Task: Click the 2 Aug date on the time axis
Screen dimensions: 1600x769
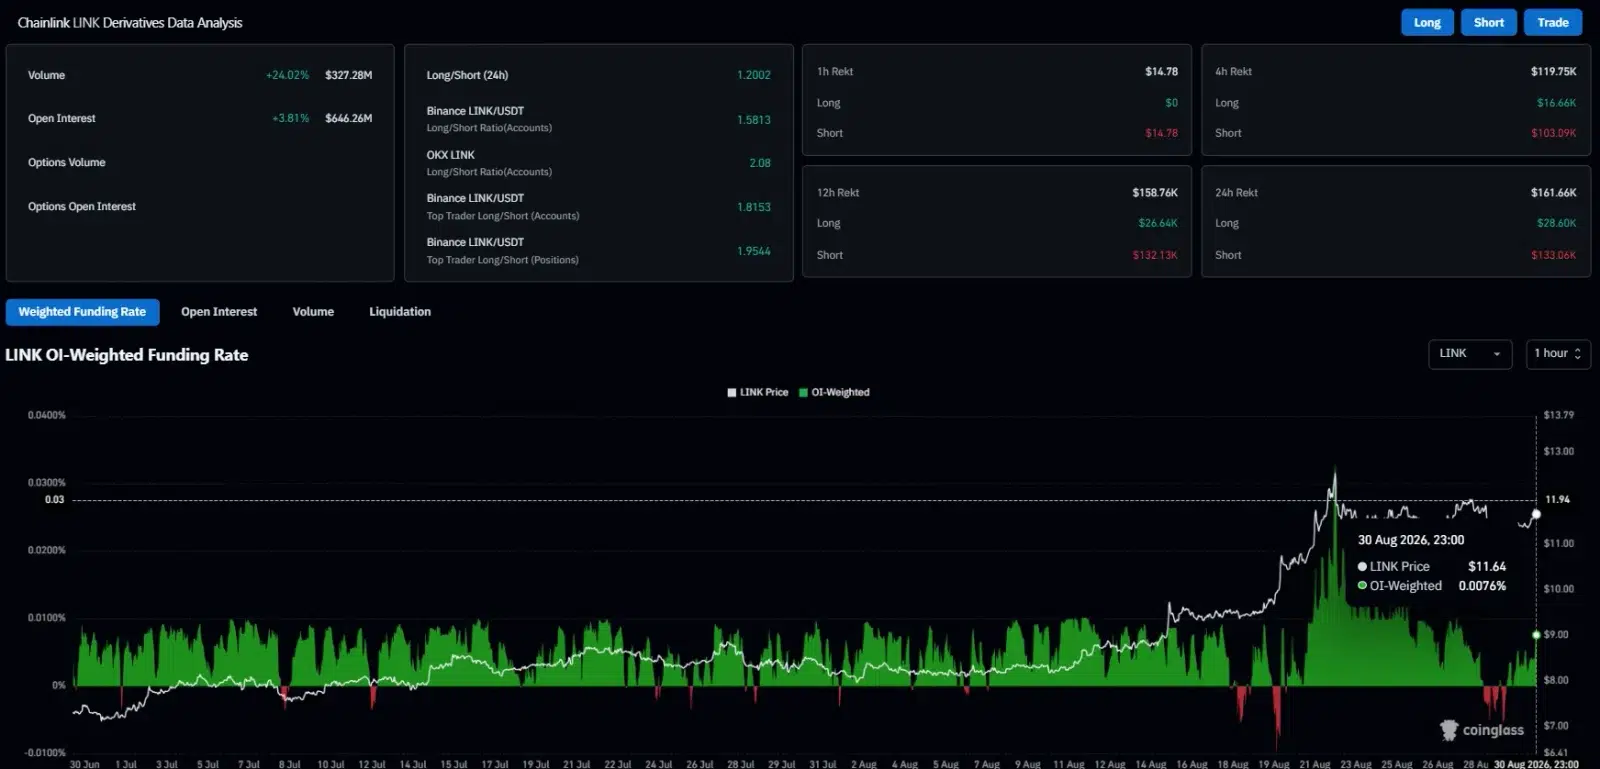Action: pos(864,764)
